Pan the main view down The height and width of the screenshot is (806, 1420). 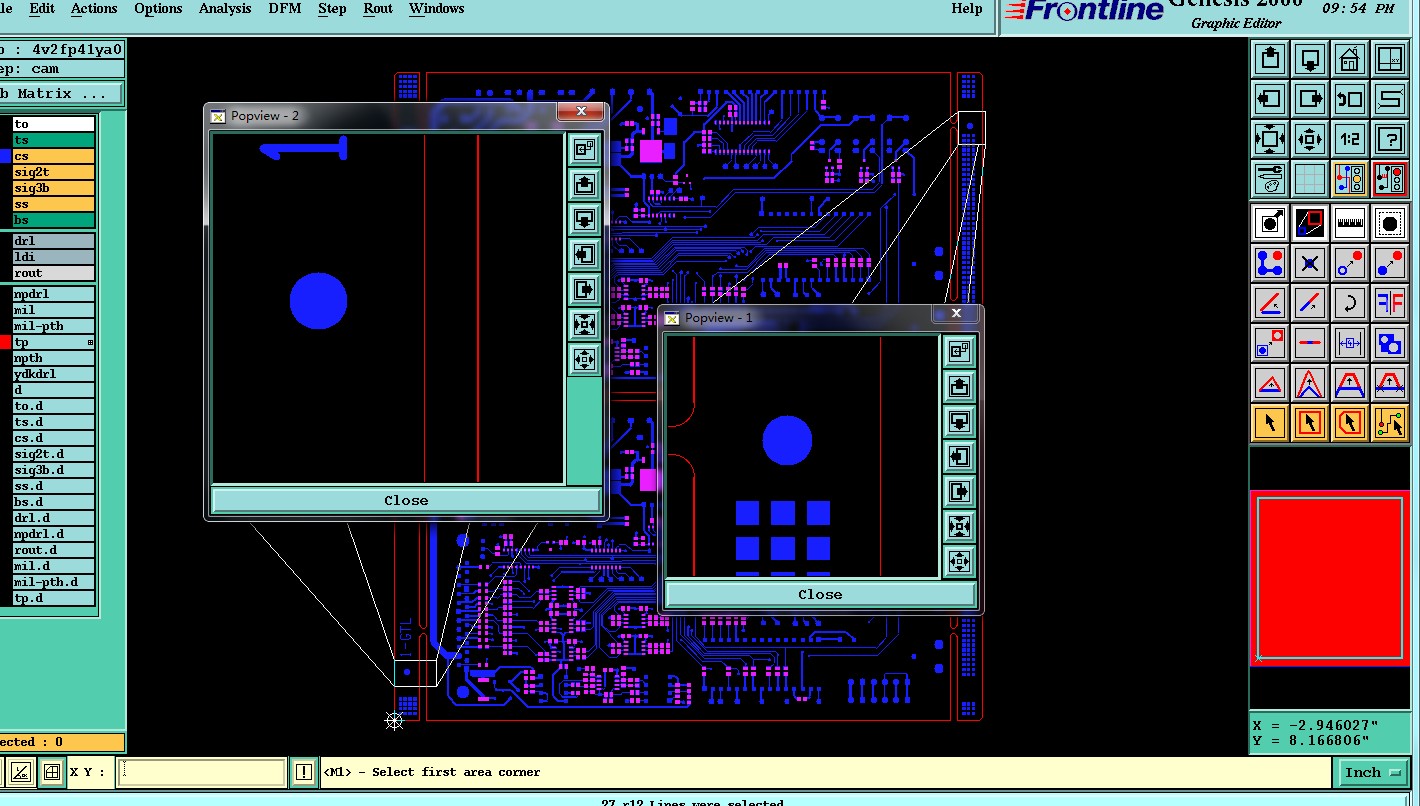coord(1310,59)
